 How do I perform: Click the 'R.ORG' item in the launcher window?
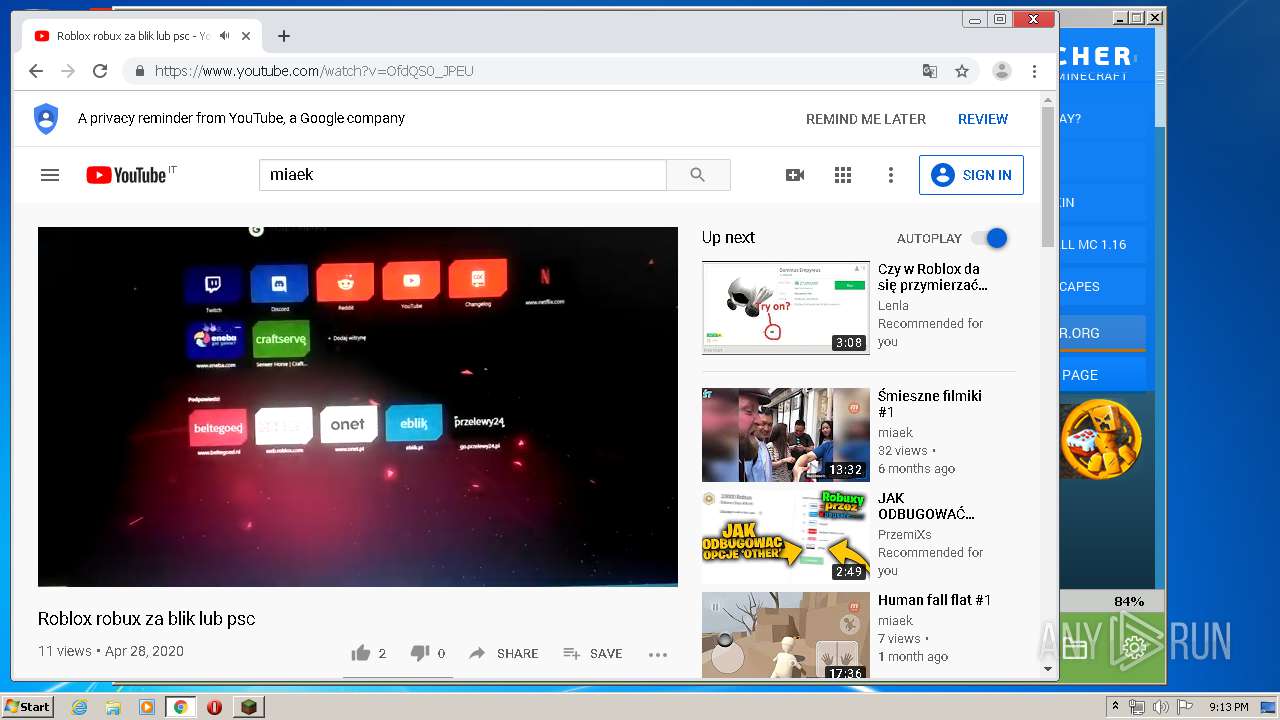1102,333
